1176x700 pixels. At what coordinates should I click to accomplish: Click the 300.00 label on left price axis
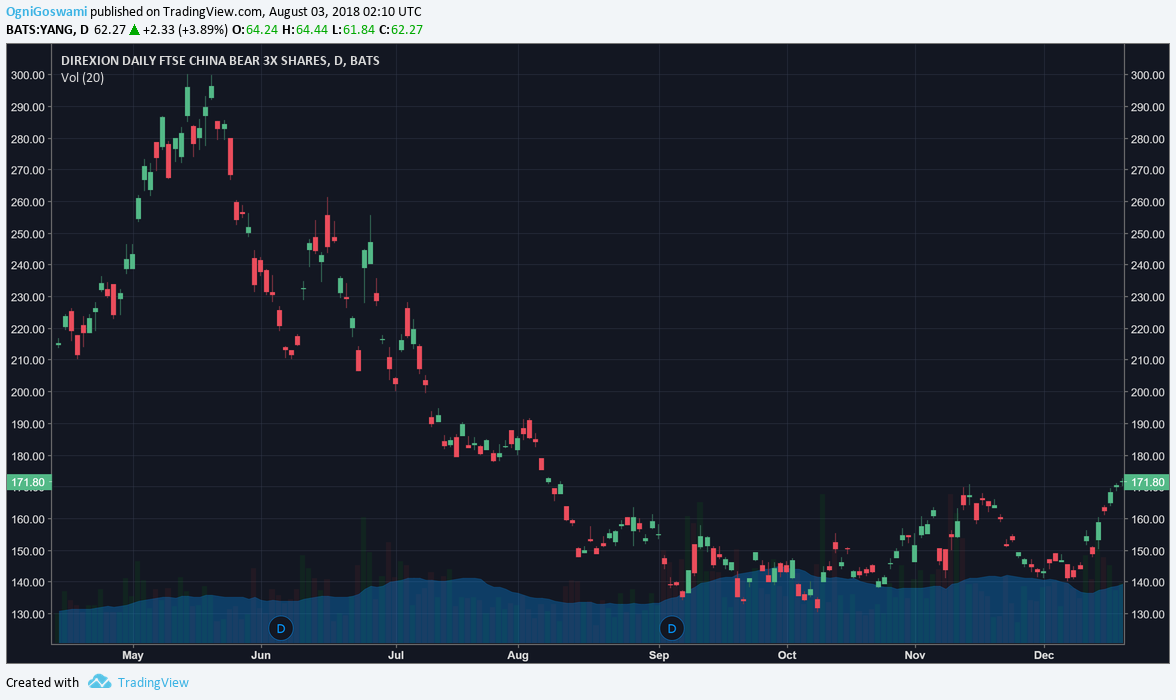[x=28, y=75]
